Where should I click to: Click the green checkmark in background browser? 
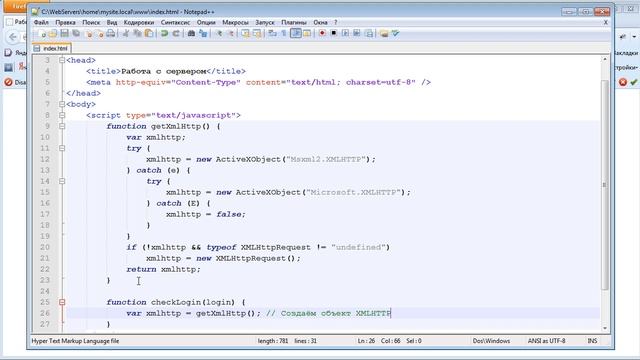tap(634, 82)
